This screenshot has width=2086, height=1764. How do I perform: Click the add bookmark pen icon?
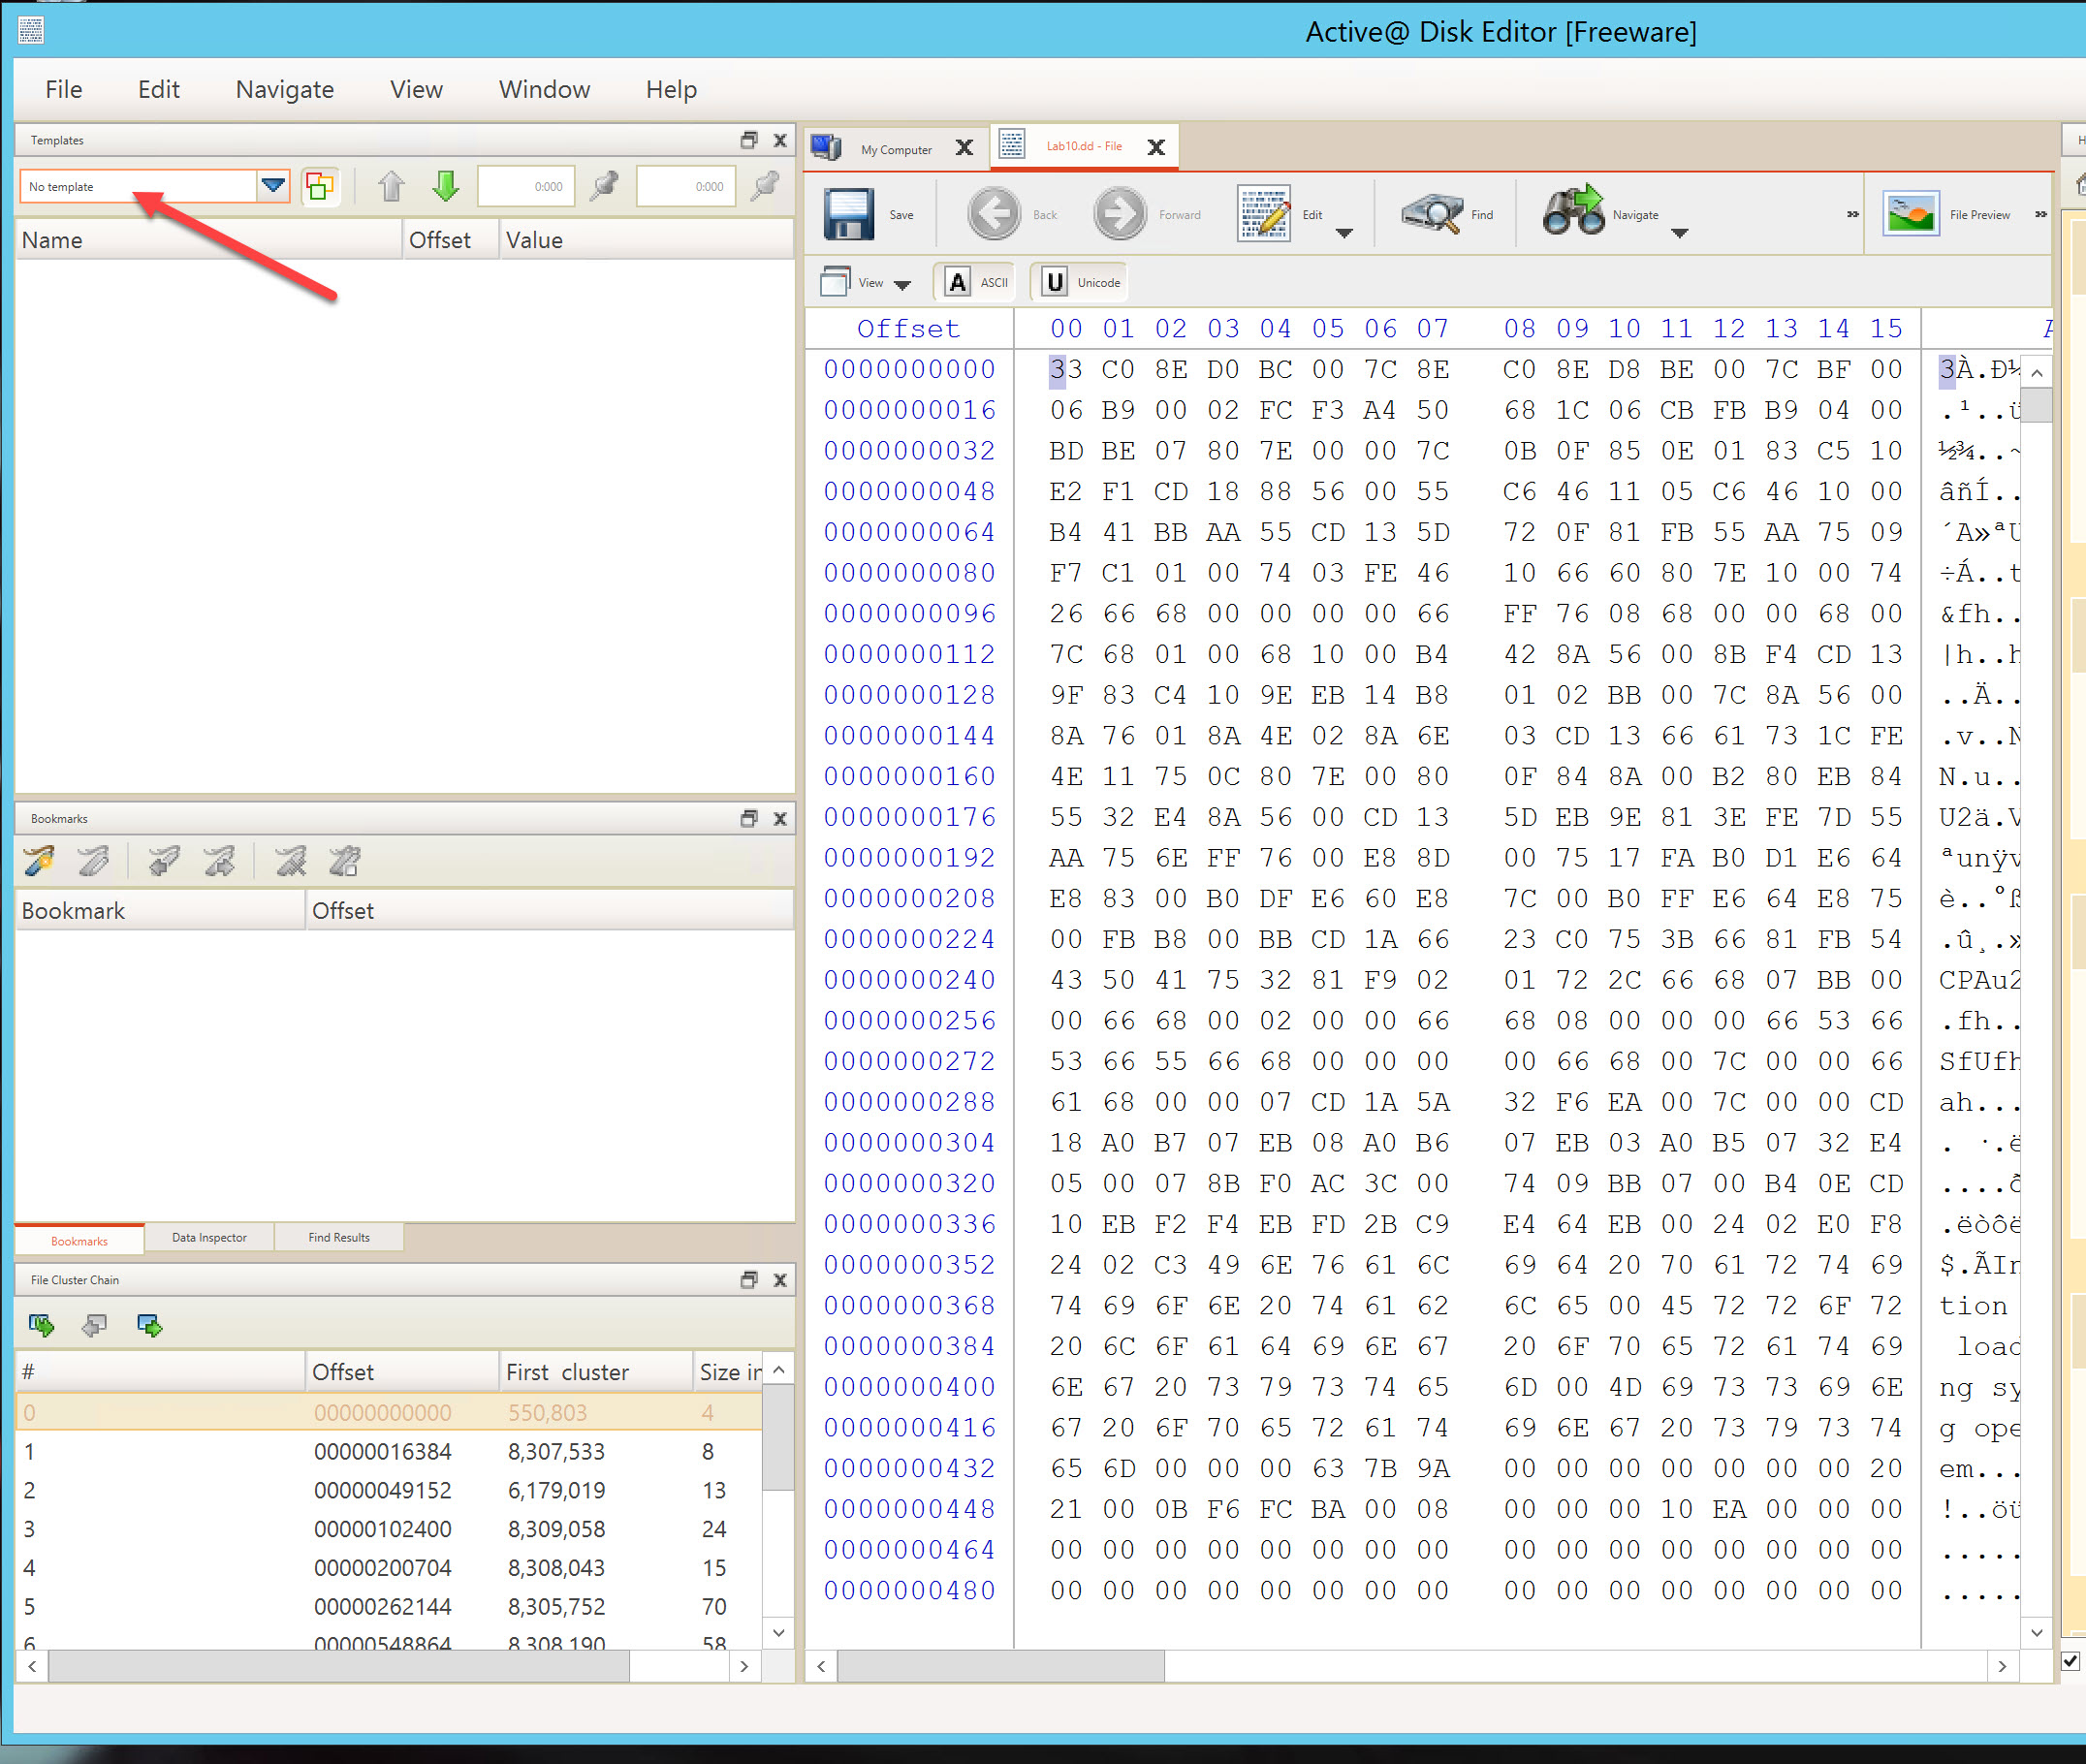click(39, 861)
